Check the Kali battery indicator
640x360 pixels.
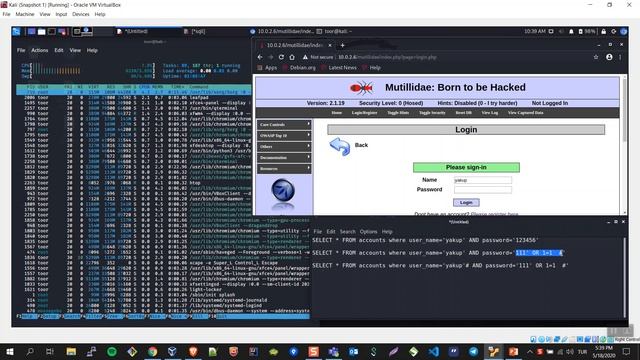tap(587, 31)
